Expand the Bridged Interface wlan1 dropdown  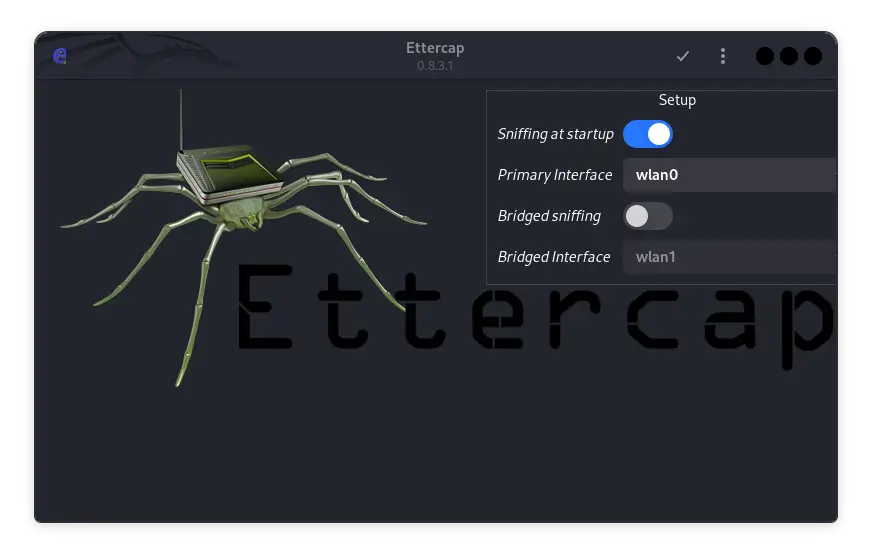(x=730, y=257)
